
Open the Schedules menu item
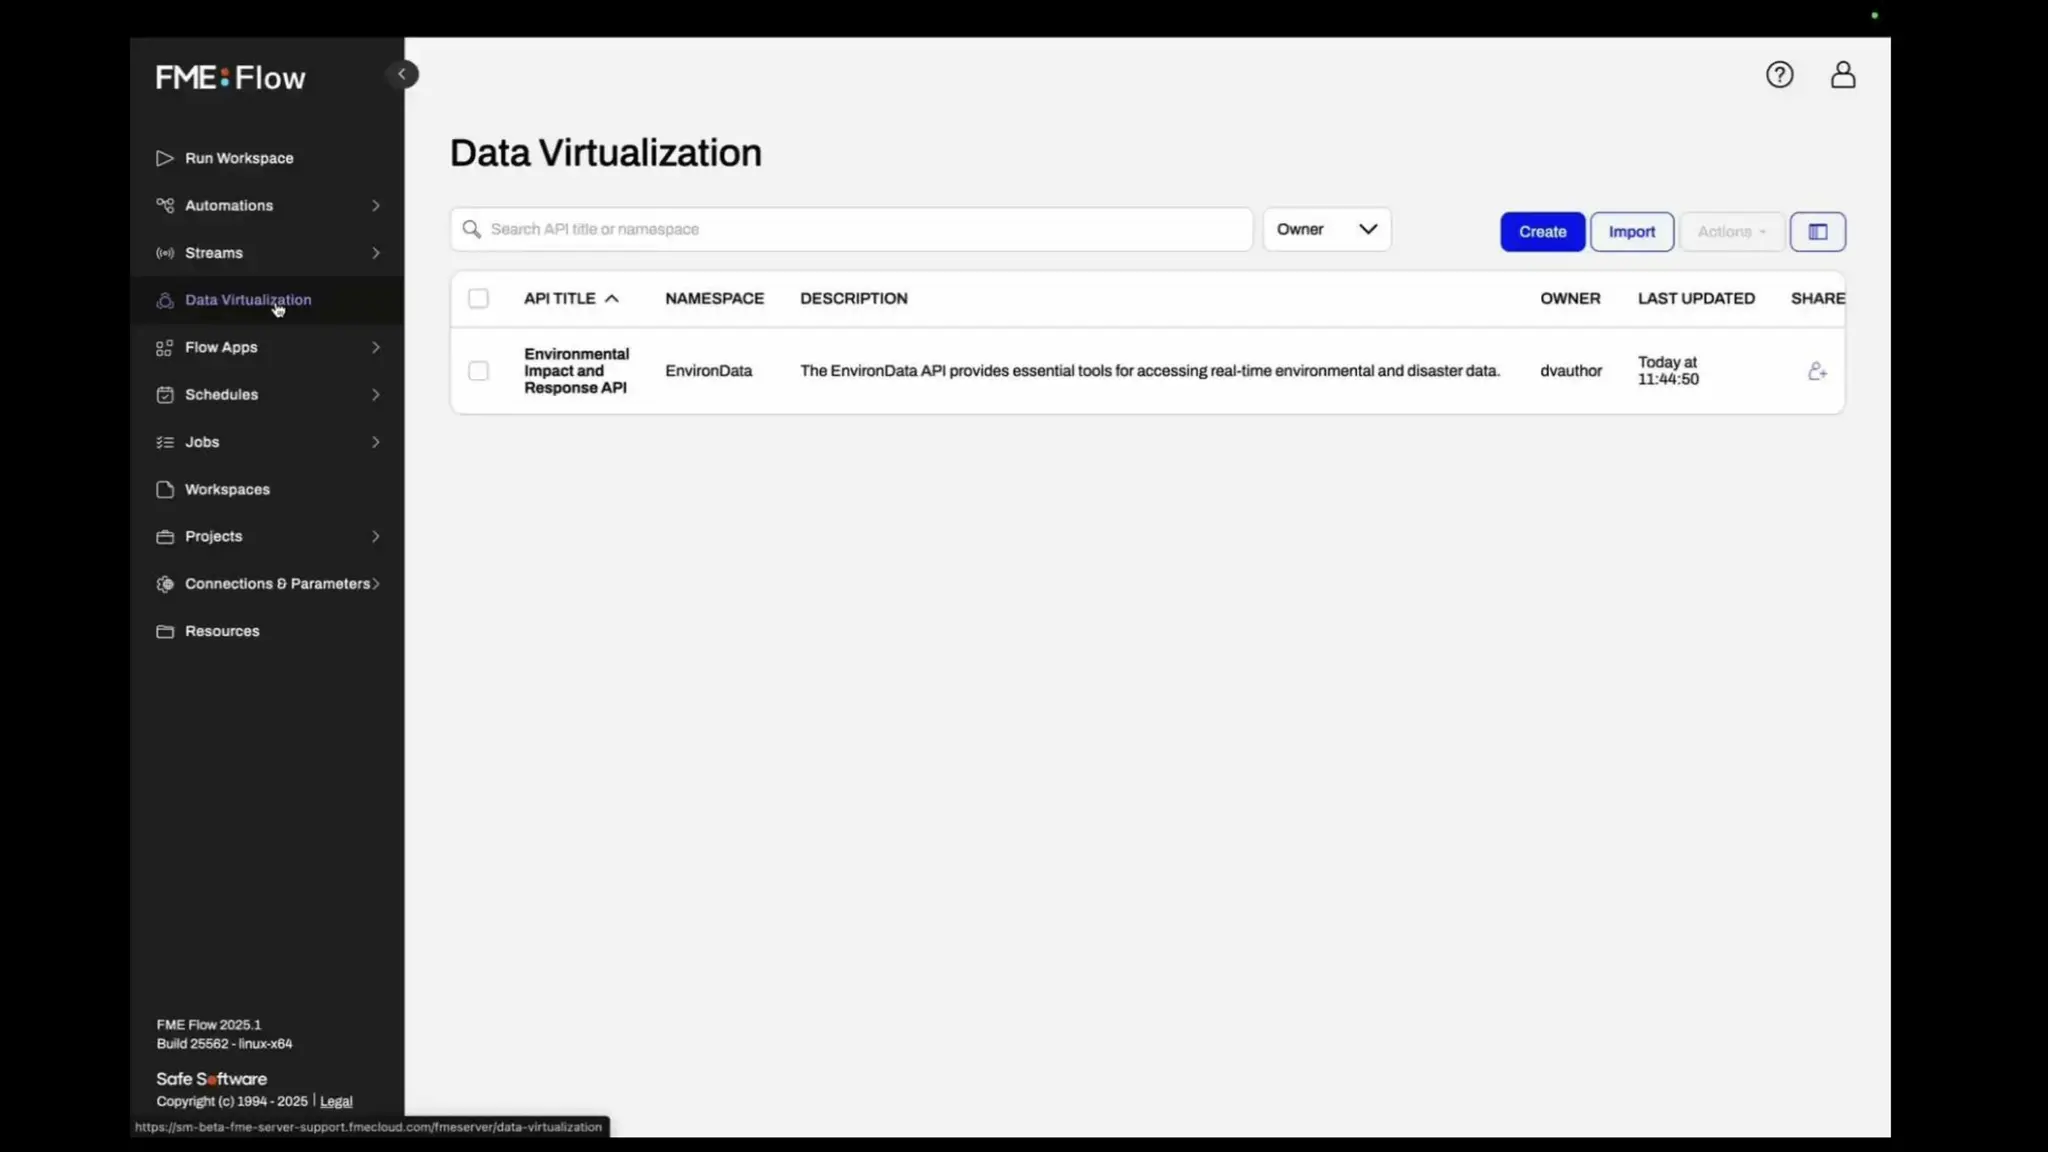pyautogui.click(x=221, y=395)
